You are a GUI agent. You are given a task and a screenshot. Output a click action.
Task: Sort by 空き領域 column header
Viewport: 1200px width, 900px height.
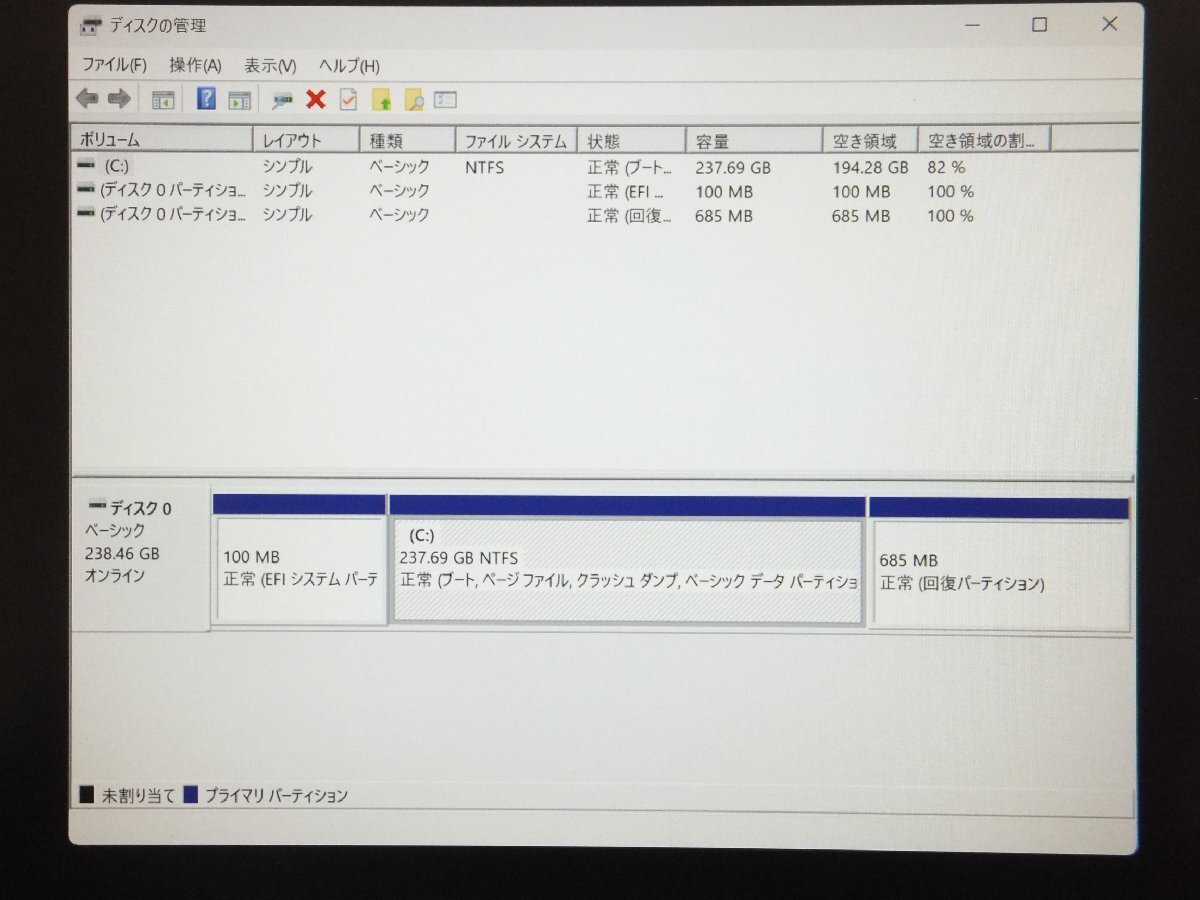(871, 140)
